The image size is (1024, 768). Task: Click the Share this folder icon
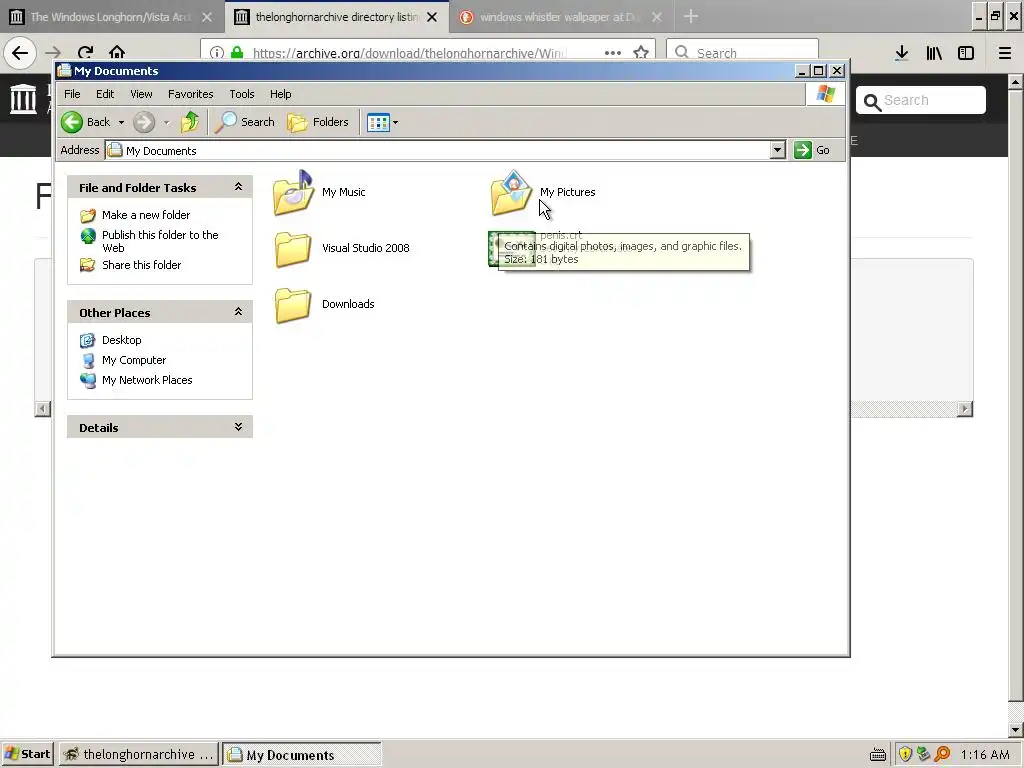pos(88,264)
